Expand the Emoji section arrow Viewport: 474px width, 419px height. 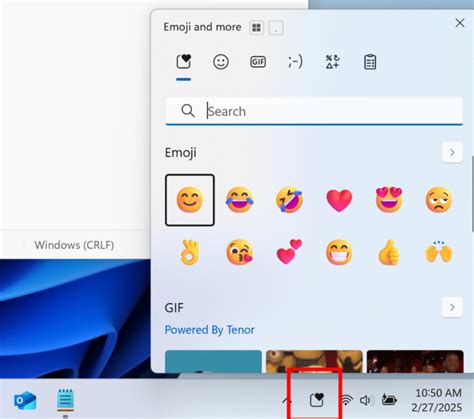tap(452, 153)
